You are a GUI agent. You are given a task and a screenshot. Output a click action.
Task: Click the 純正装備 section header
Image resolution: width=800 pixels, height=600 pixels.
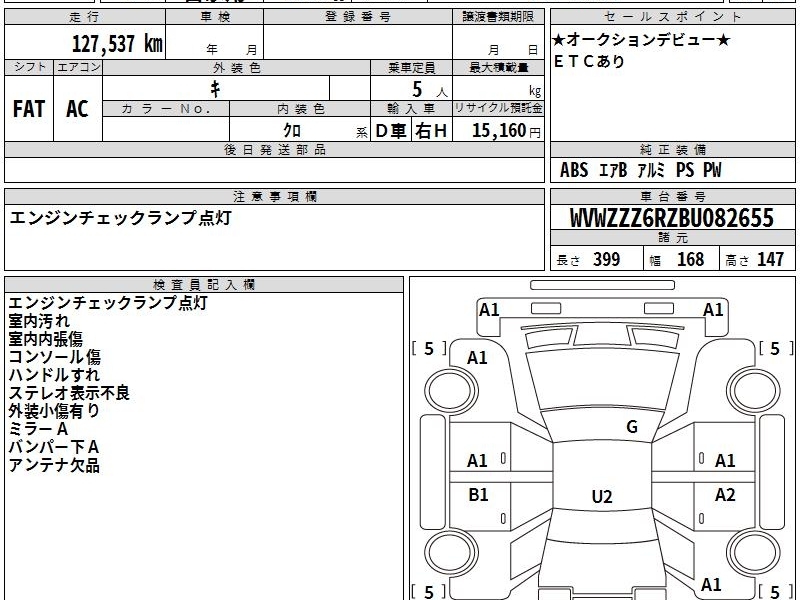point(672,149)
